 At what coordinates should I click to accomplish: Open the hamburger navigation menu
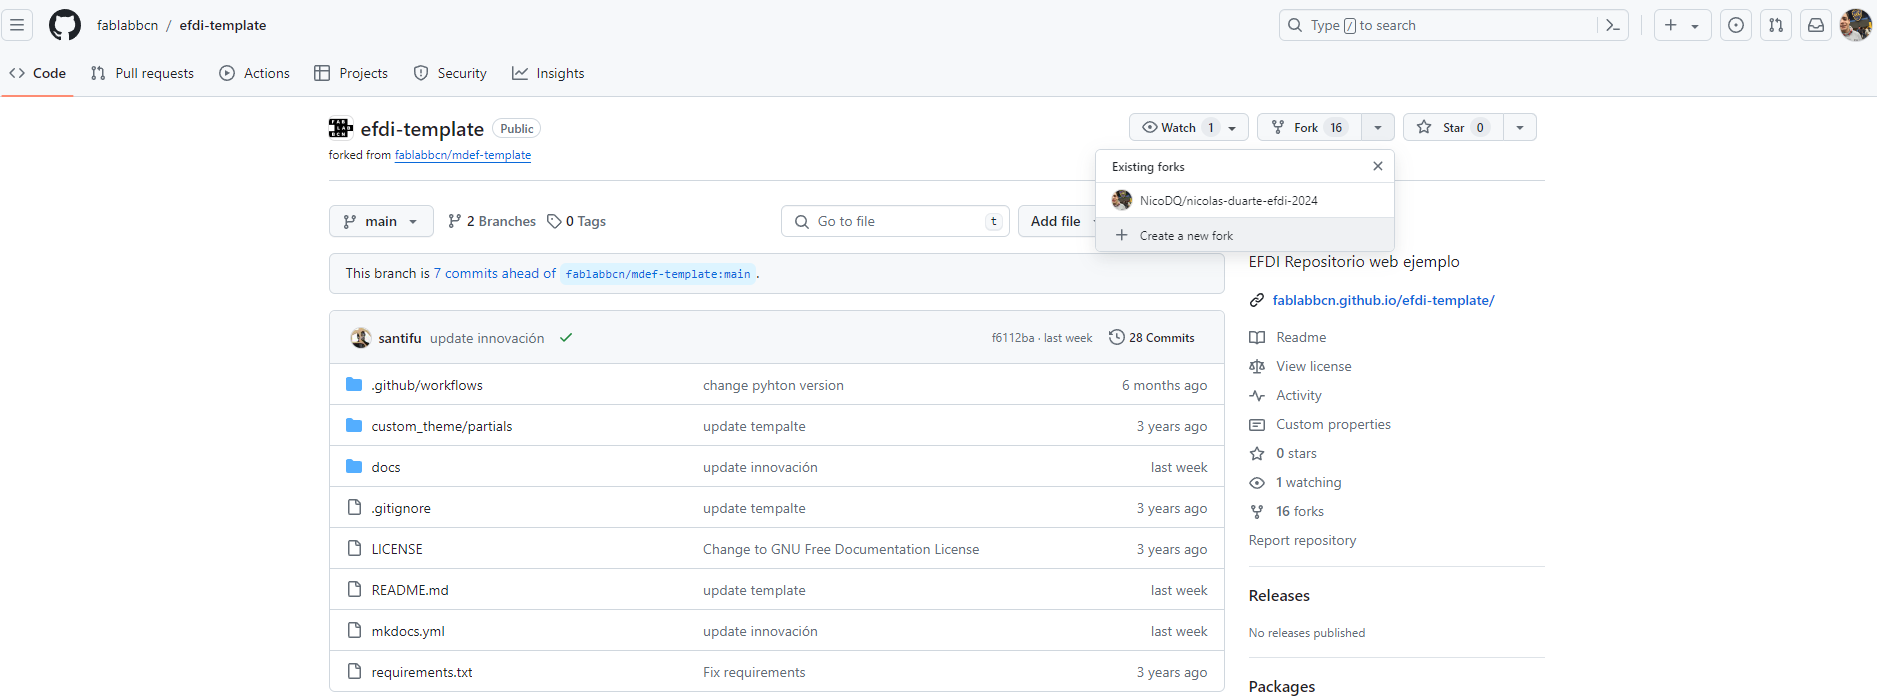click(17, 25)
